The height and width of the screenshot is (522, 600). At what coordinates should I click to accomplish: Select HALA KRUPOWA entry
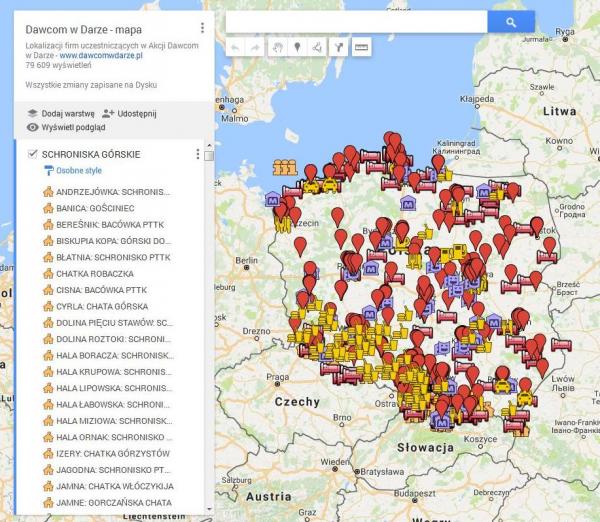click(114, 372)
